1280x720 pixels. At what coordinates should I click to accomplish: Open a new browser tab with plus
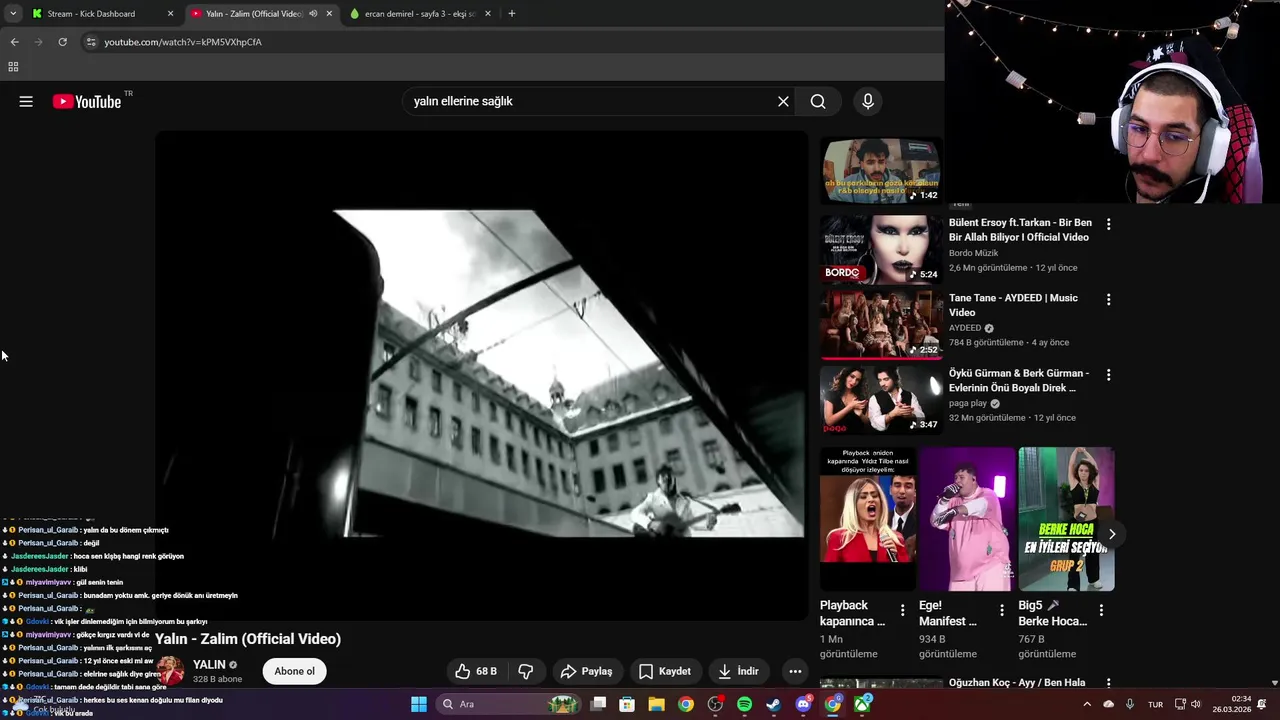click(x=512, y=14)
